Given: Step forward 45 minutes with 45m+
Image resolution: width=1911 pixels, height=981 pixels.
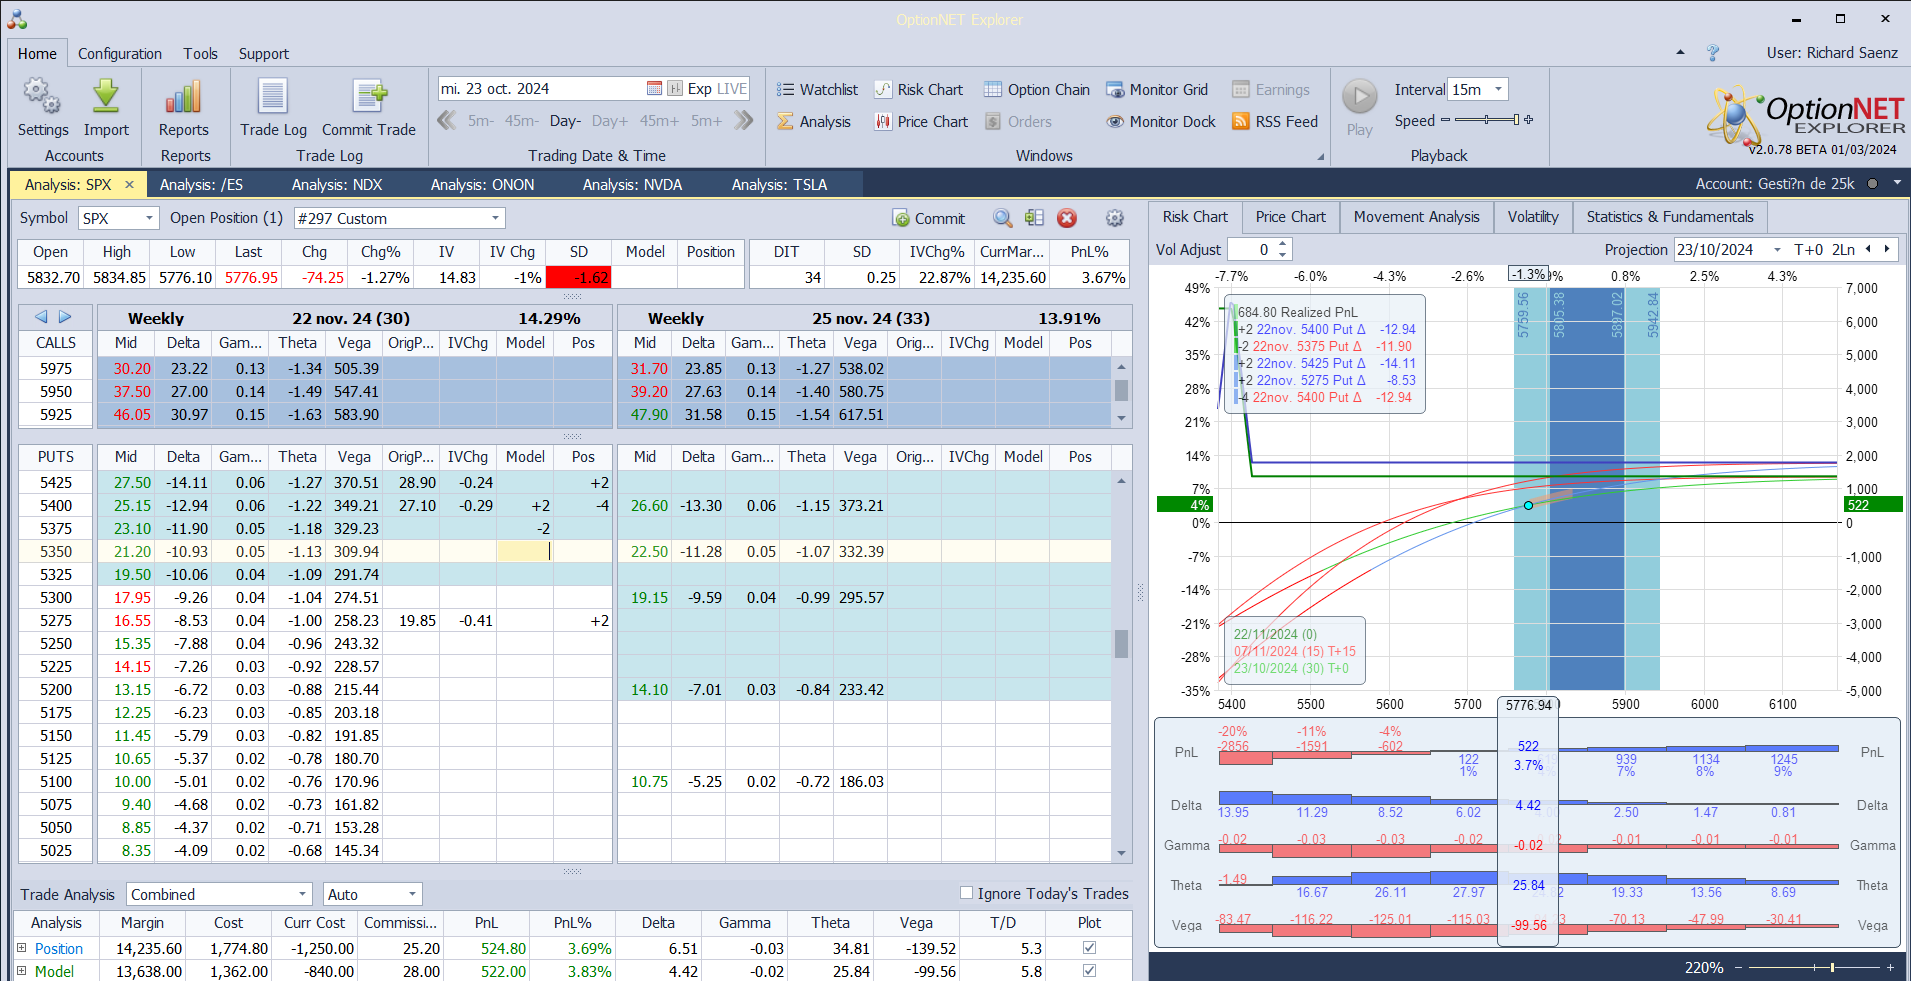Looking at the screenshot, I should coord(659,121).
